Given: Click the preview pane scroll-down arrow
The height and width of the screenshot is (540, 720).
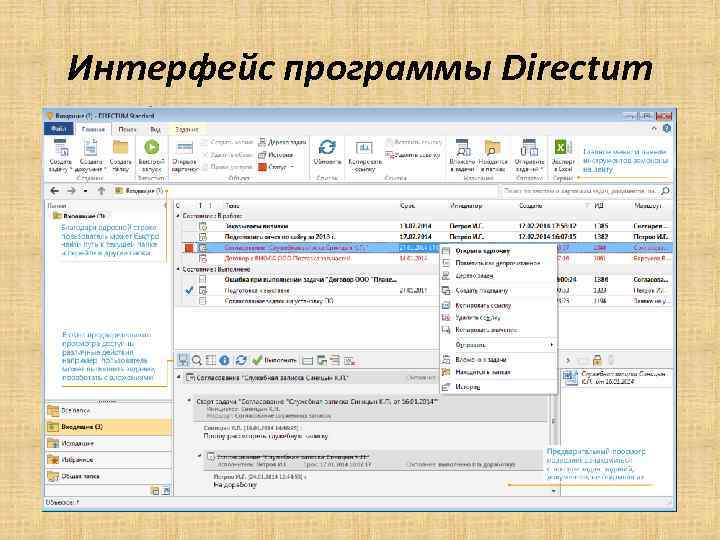Looking at the screenshot, I should tap(554, 491).
